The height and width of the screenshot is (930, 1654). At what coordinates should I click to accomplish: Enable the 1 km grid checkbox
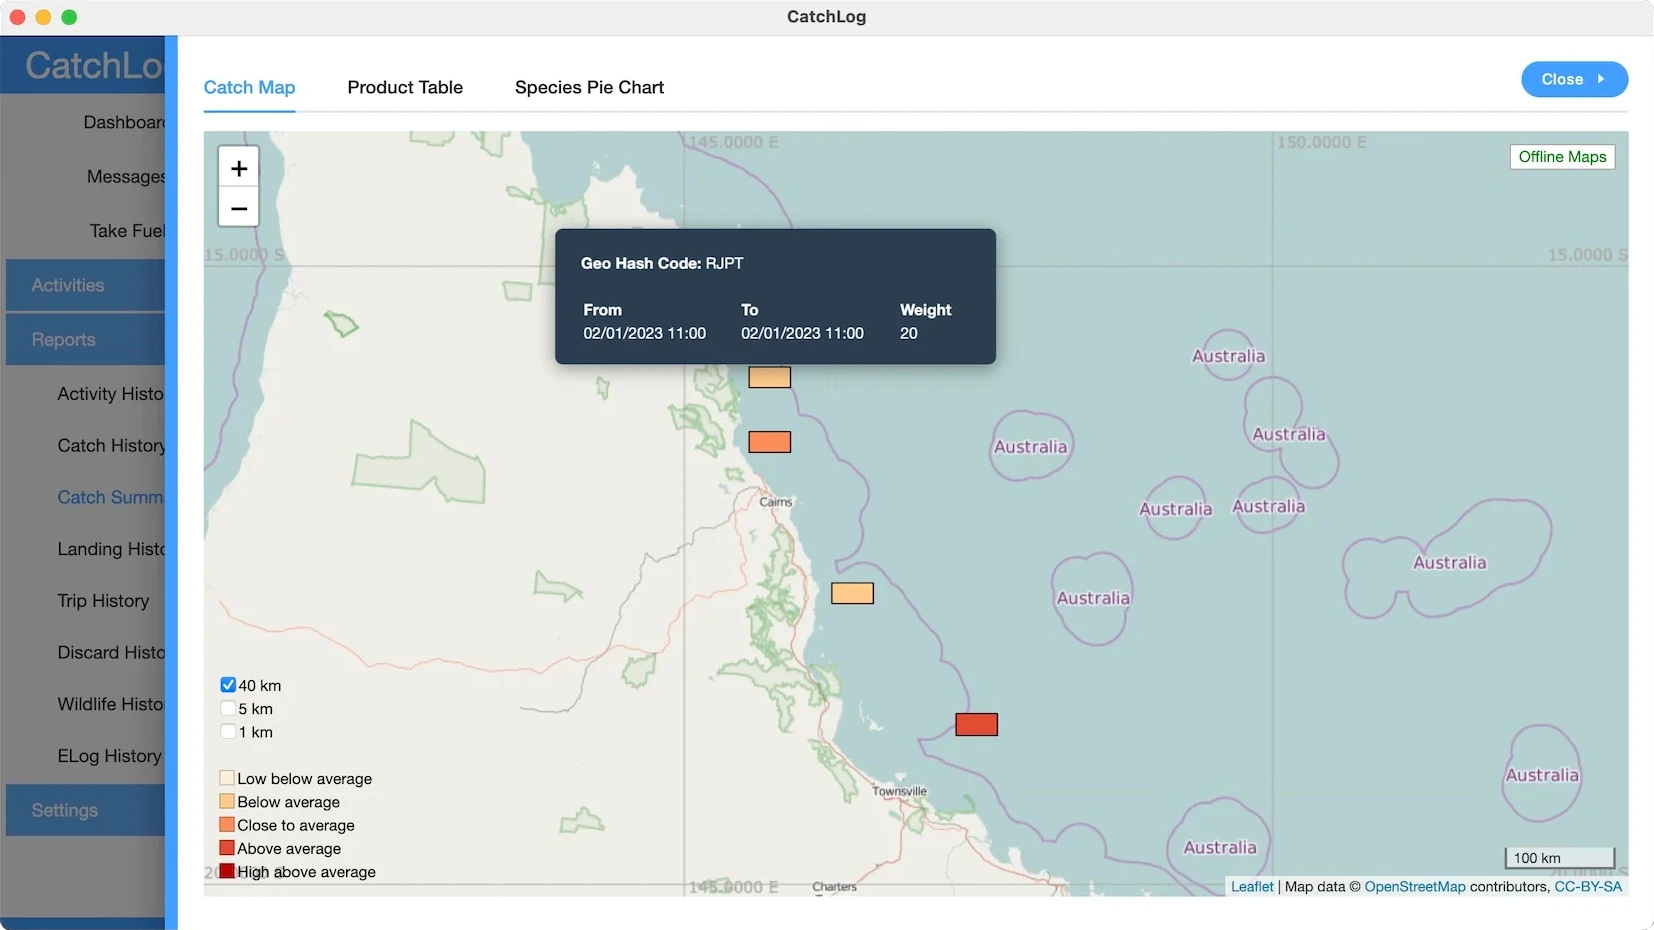(228, 732)
